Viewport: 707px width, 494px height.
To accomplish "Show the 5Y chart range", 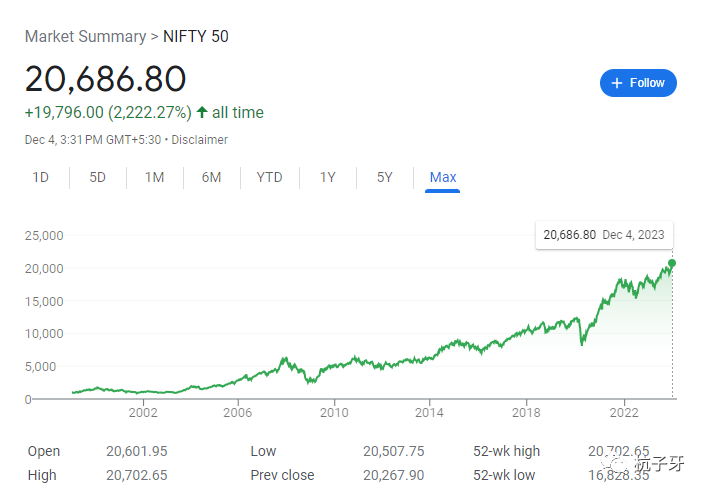I will click(x=385, y=177).
